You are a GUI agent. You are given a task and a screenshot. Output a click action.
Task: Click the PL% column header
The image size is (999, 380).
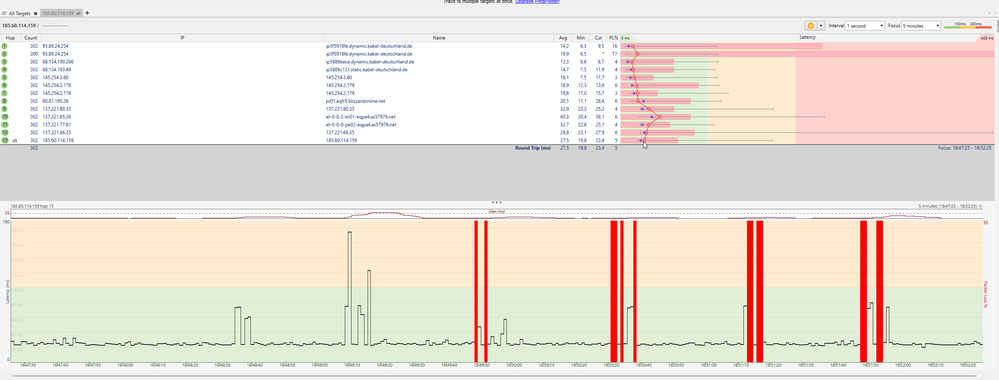click(613, 38)
